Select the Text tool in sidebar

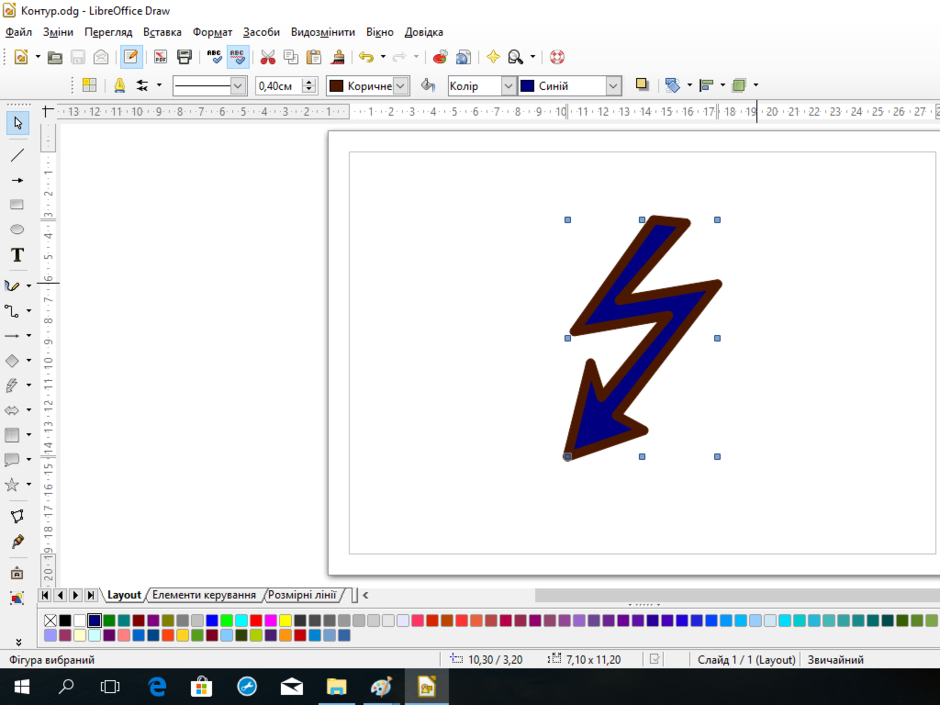coord(17,255)
